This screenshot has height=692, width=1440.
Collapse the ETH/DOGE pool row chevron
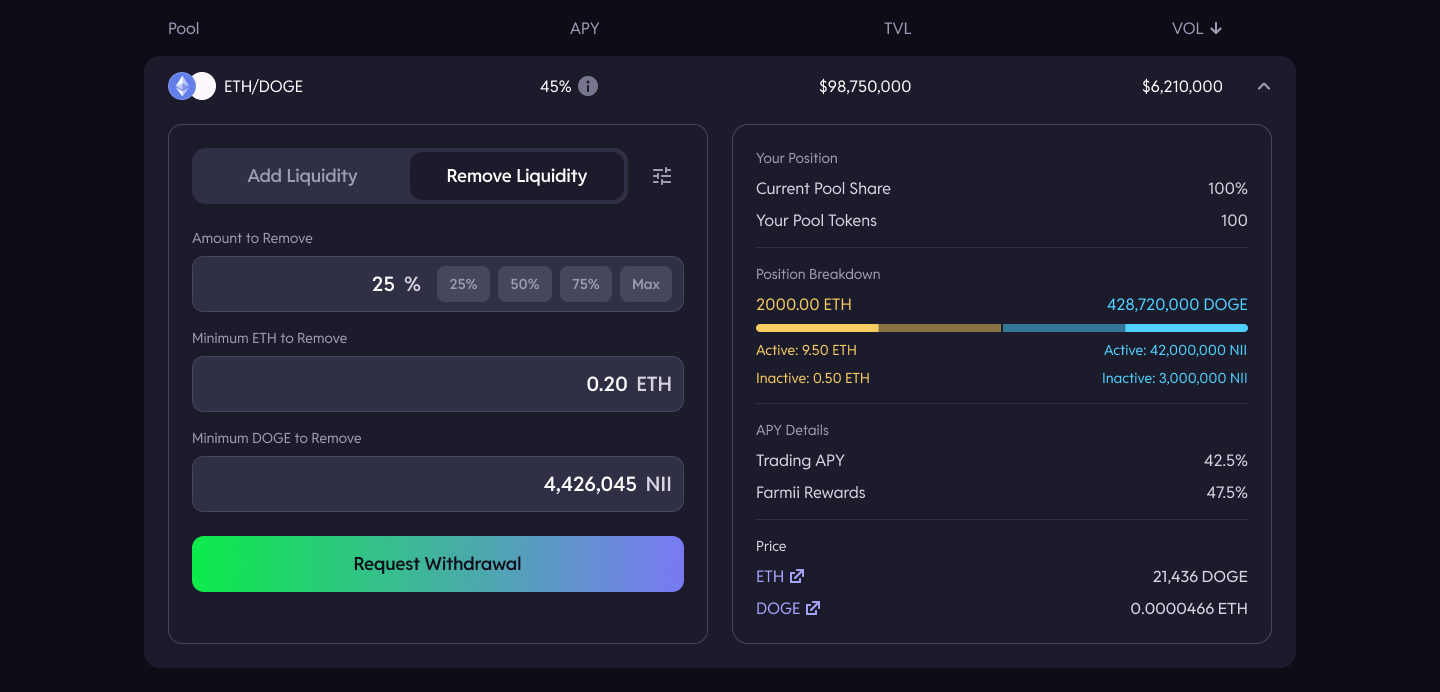pos(1264,86)
